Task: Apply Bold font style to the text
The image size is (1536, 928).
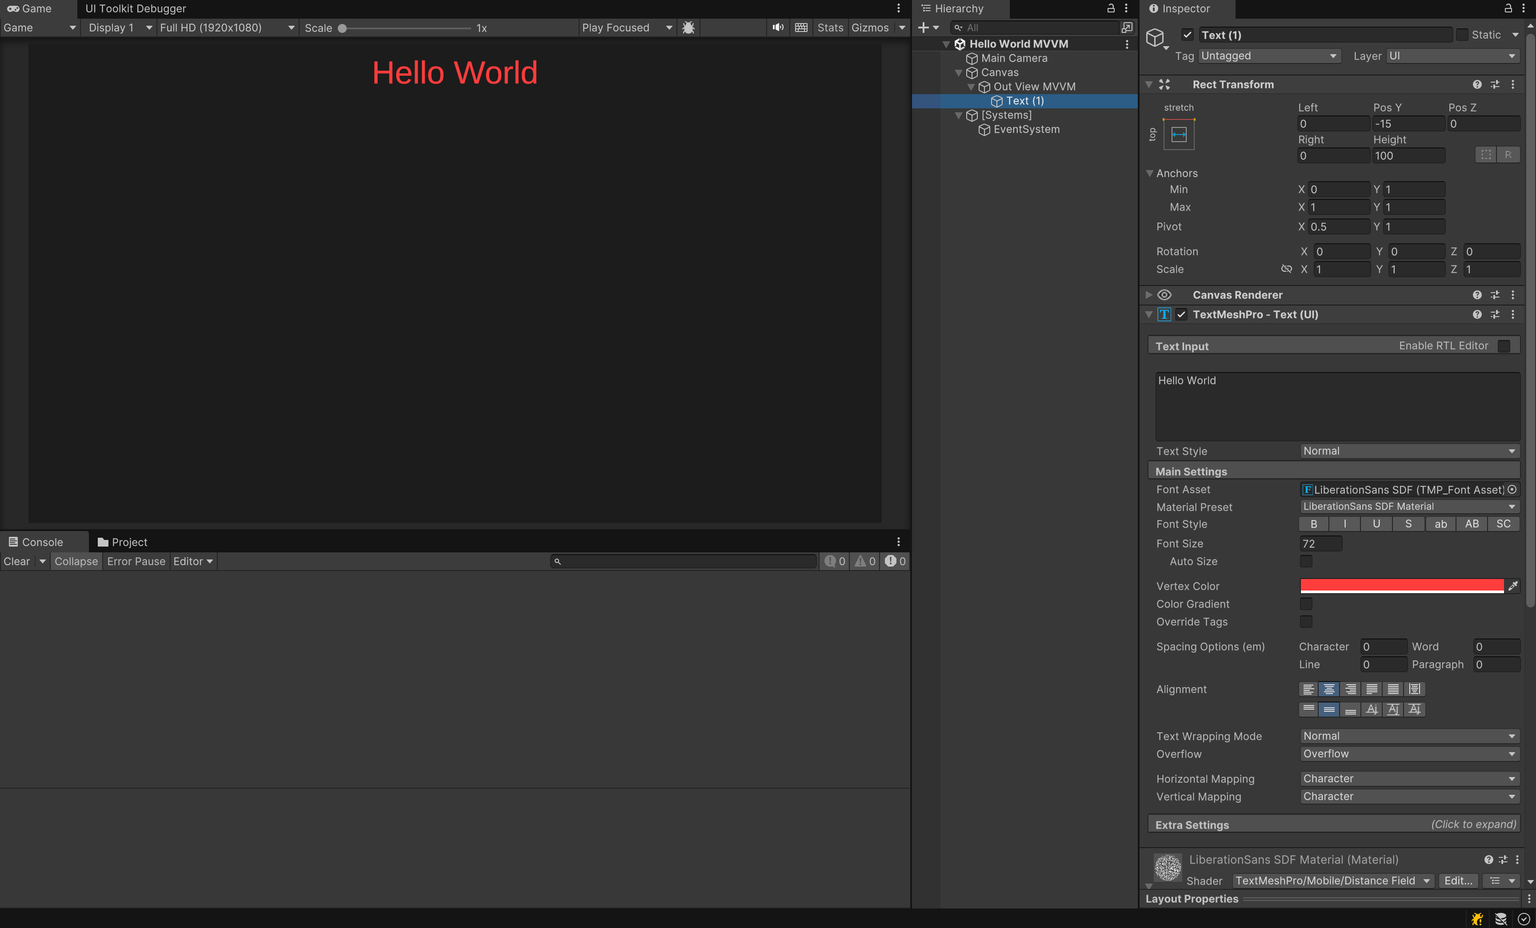Action: (x=1313, y=523)
